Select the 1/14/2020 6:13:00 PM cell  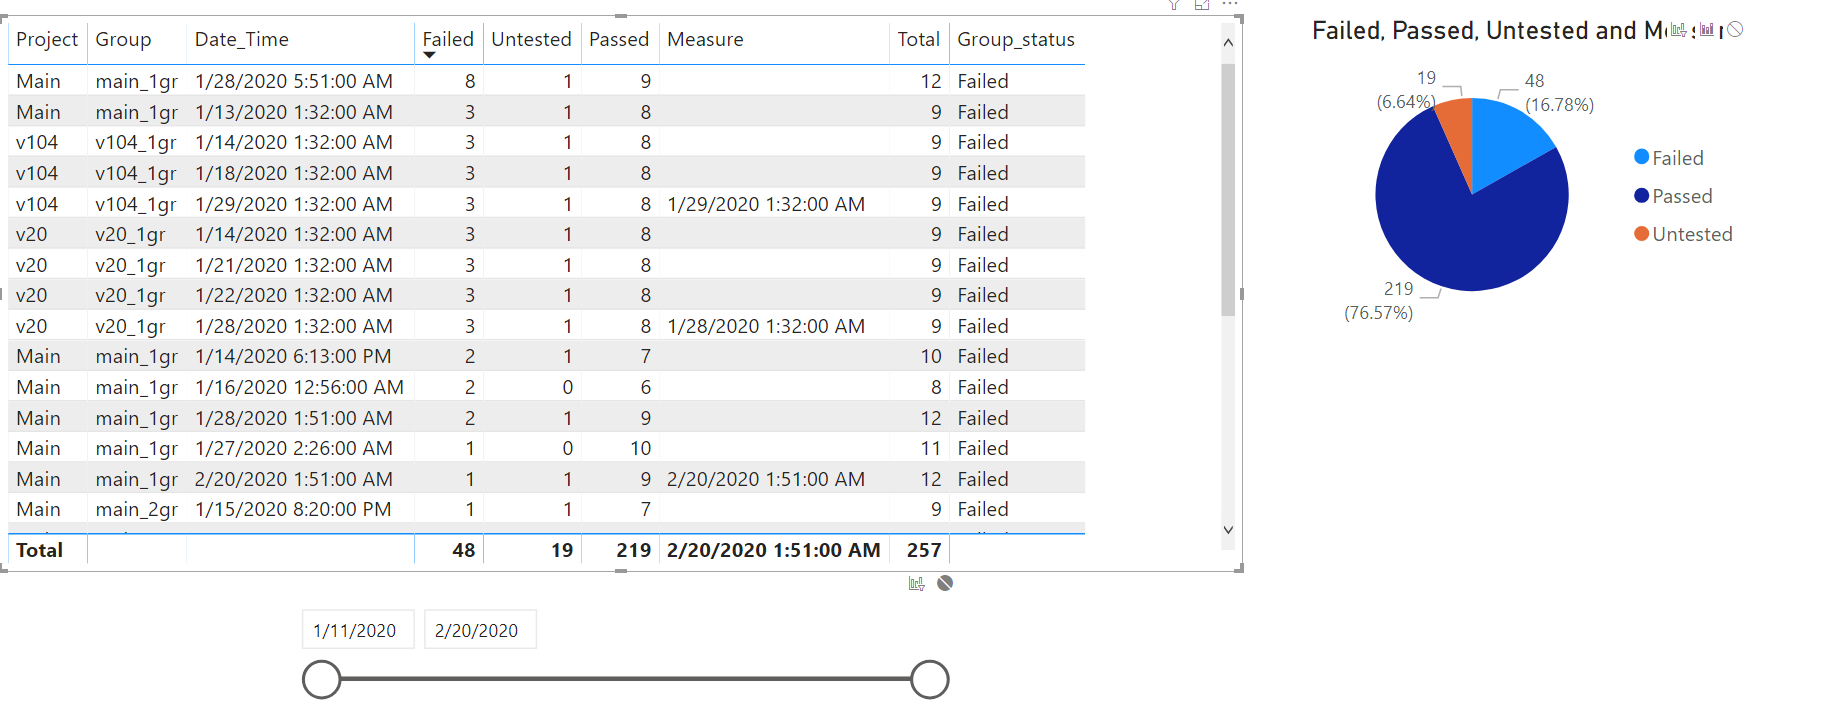point(293,356)
